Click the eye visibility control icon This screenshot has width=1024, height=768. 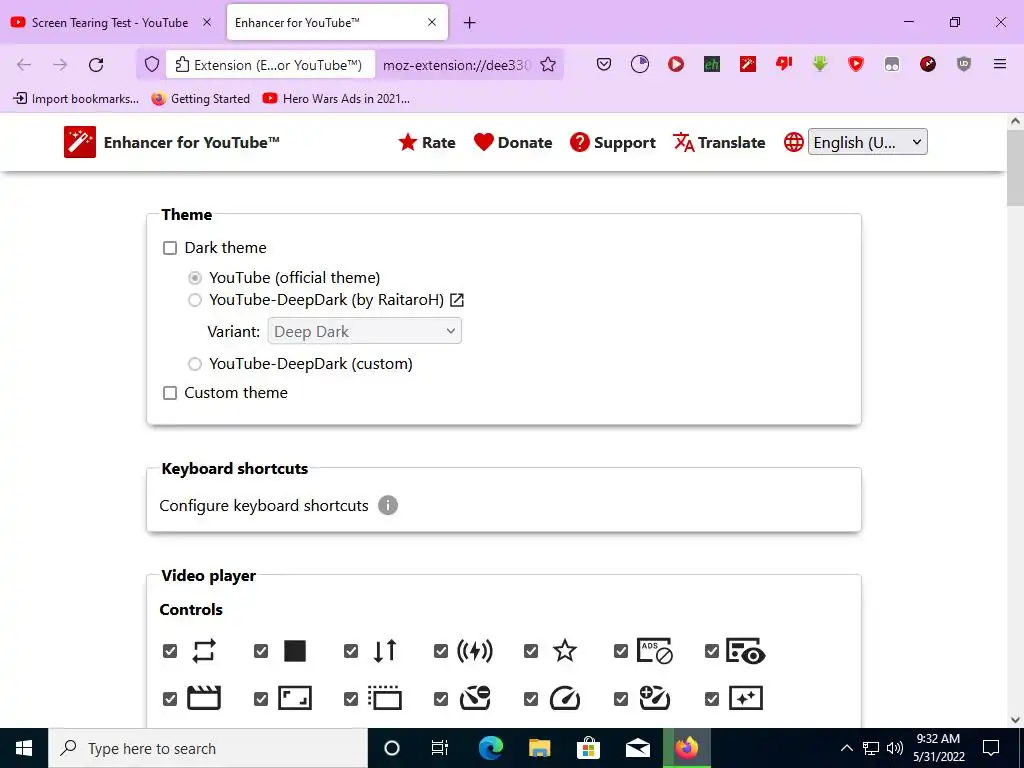746,651
